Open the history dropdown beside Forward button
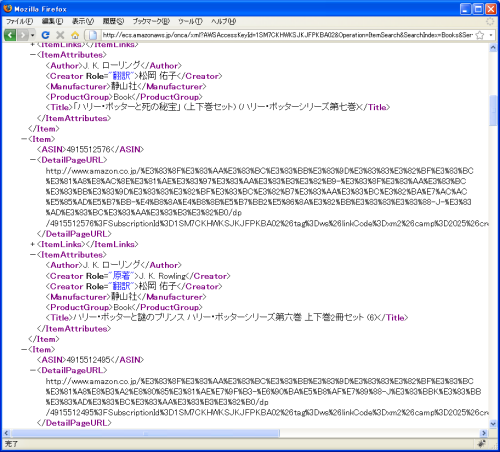Image resolution: width=500 pixels, height=452 pixels. pyautogui.click(x=32, y=35)
